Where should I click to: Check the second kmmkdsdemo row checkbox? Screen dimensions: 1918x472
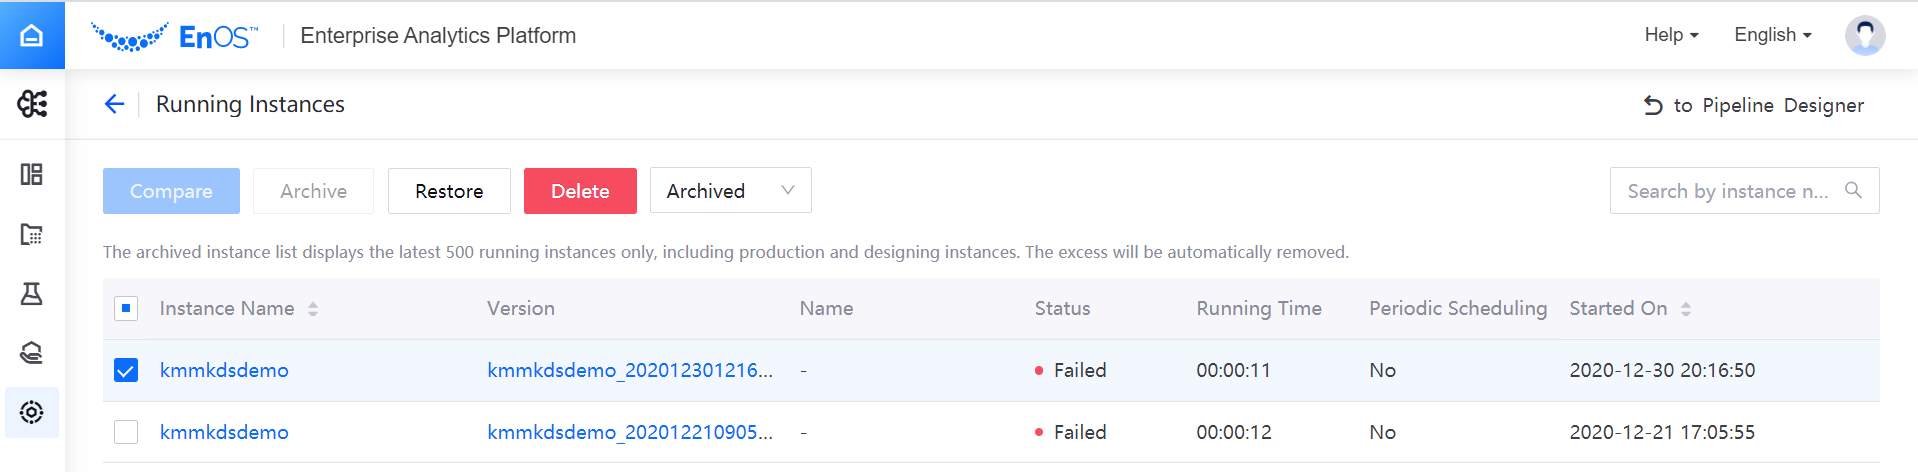tap(126, 432)
